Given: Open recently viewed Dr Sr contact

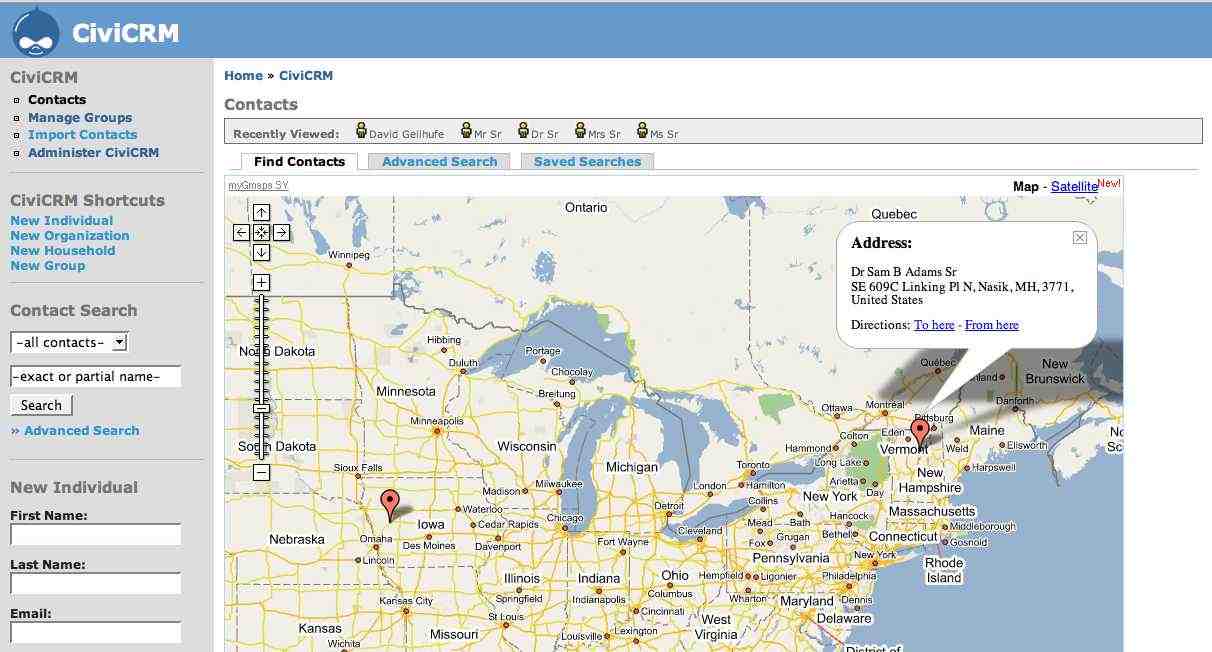Looking at the screenshot, I should [538, 132].
